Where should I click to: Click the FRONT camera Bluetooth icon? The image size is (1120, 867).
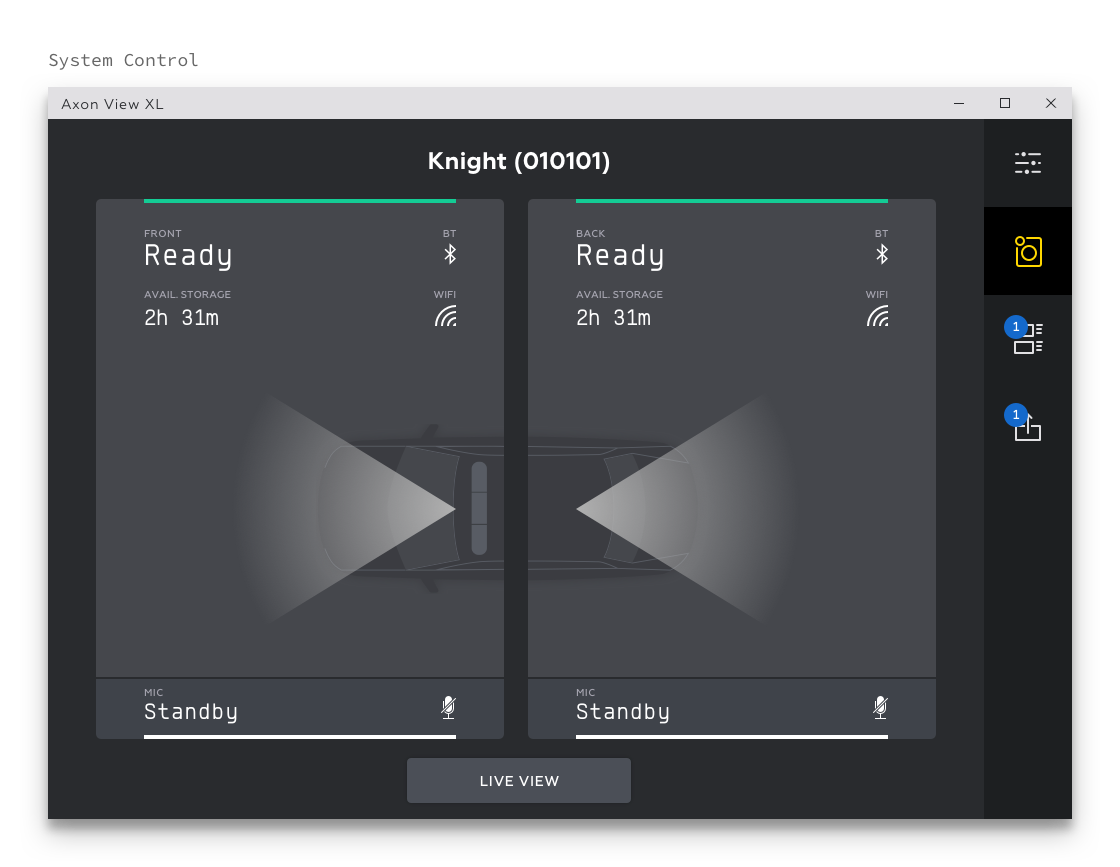450,254
